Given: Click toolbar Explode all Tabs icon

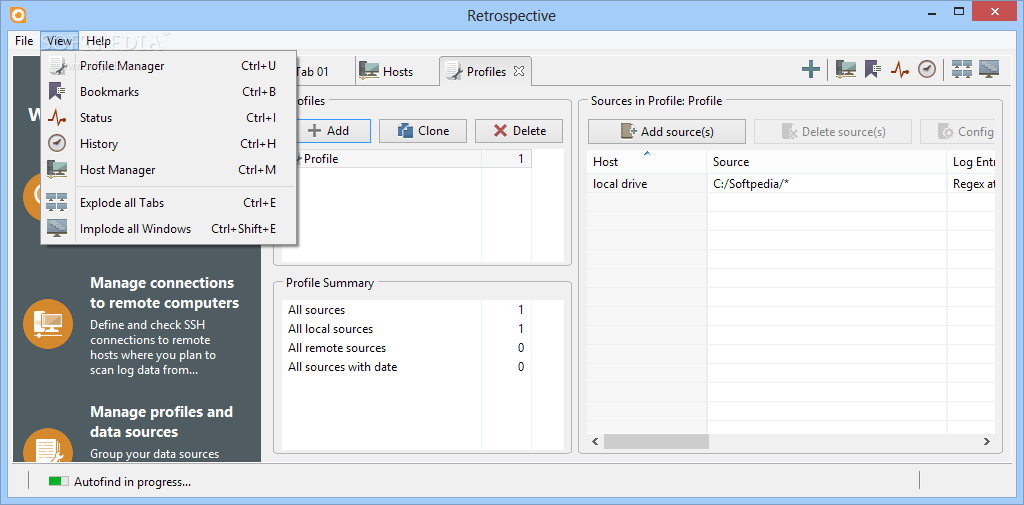Looking at the screenshot, I should click(x=962, y=69).
